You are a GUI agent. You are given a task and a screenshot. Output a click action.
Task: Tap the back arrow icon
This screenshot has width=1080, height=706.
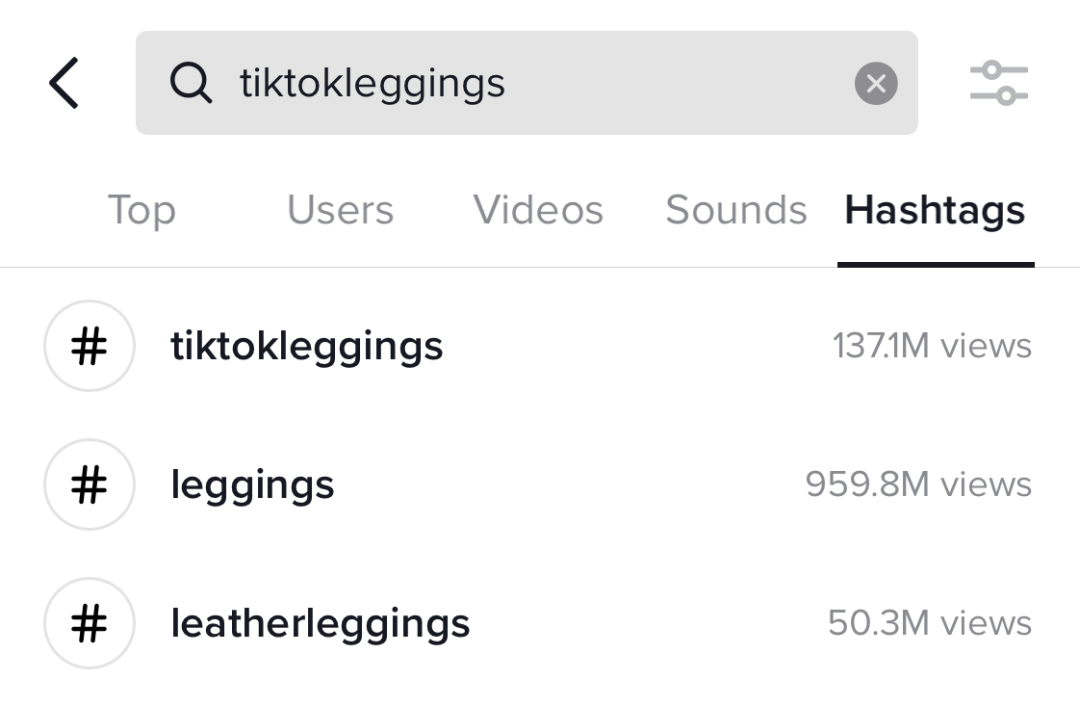click(64, 83)
